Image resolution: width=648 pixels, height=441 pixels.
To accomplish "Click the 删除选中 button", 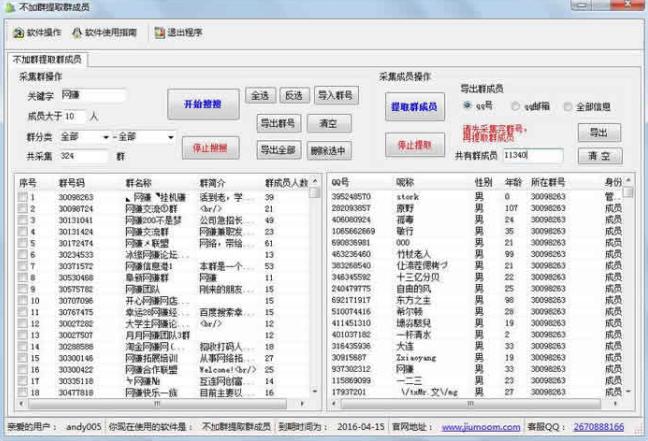I will tap(329, 150).
